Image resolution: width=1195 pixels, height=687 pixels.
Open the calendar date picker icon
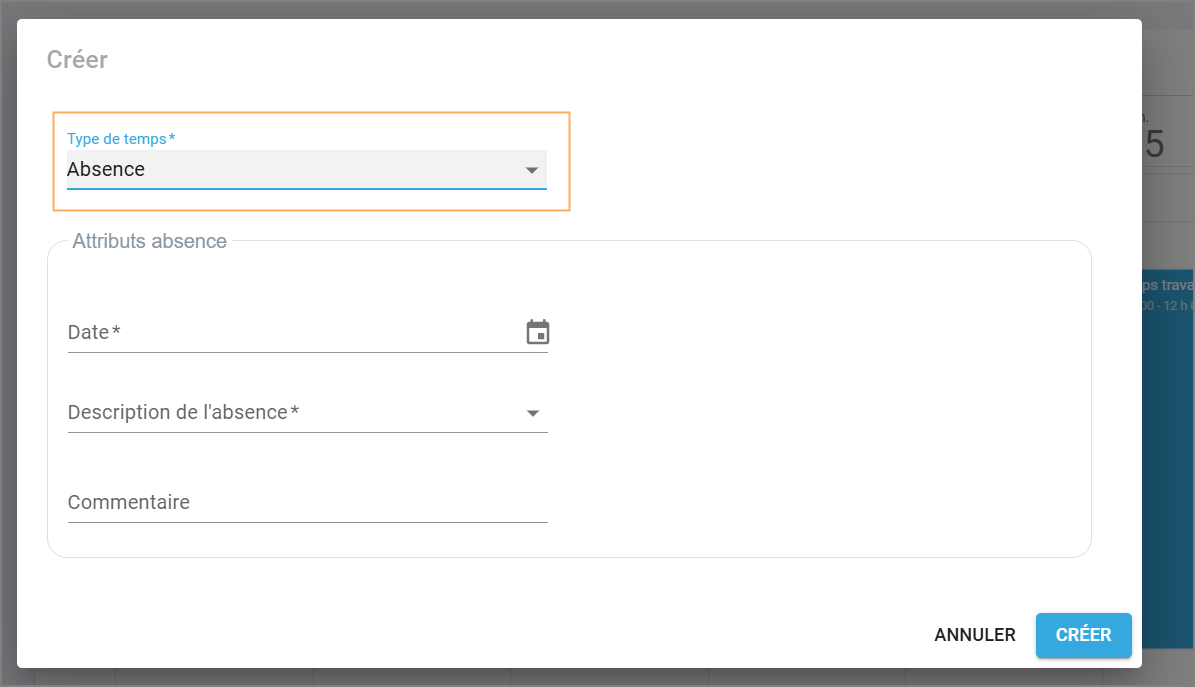coord(538,332)
